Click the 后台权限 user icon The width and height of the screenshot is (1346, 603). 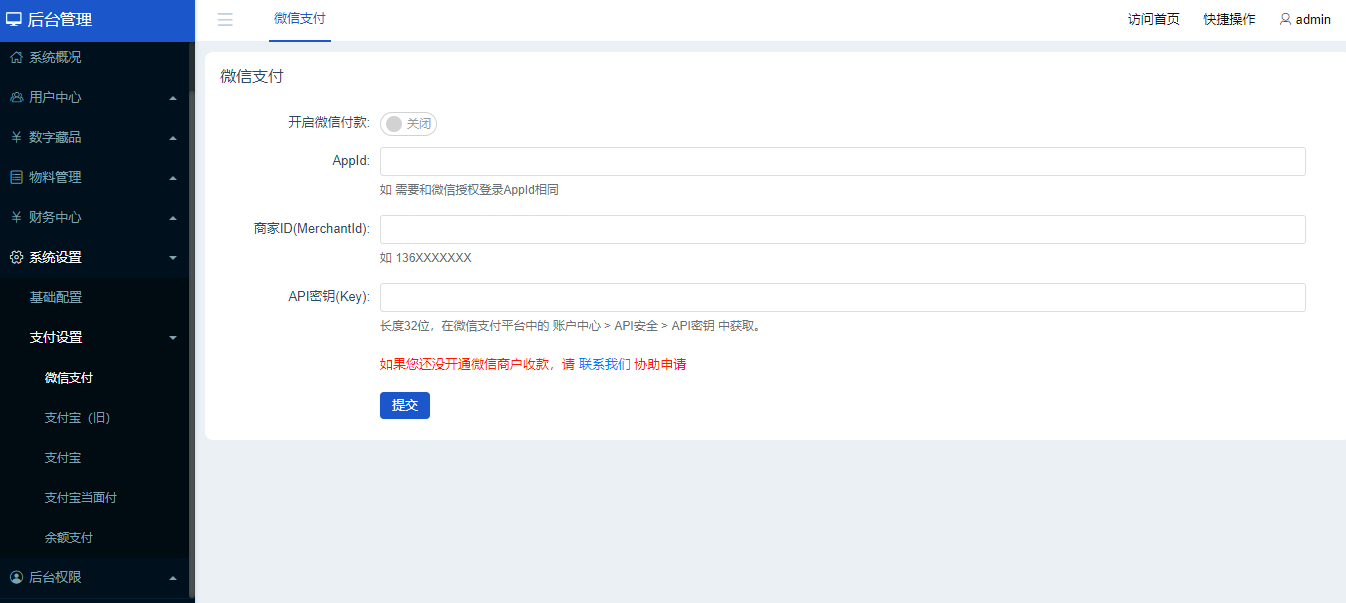tap(15, 577)
